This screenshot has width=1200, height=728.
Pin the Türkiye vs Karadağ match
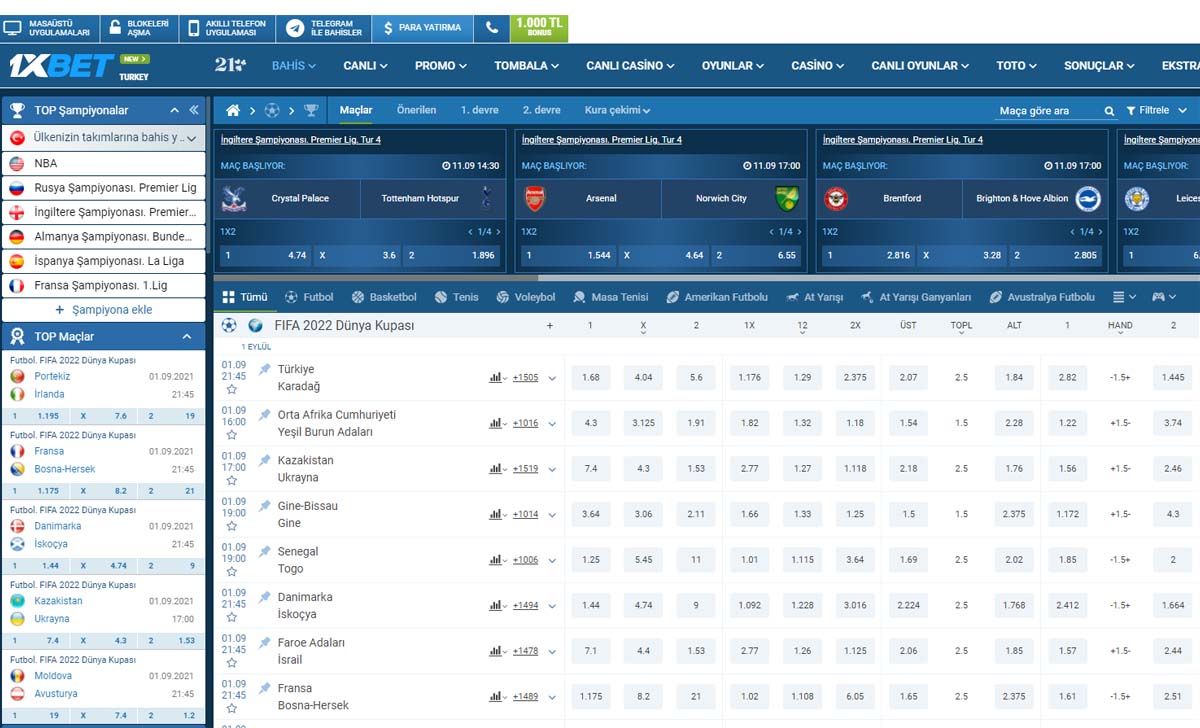pyautogui.click(x=264, y=369)
